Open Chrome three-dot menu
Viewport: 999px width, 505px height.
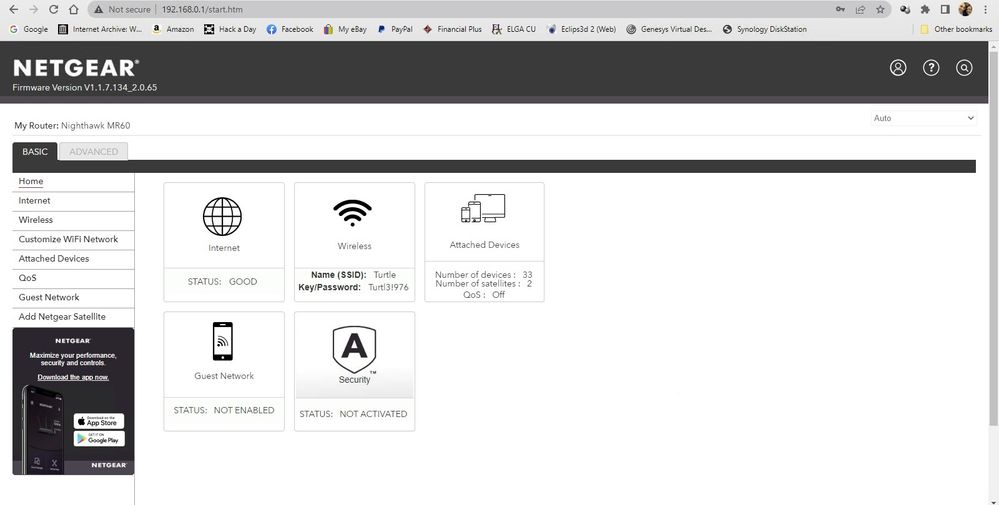(986, 10)
